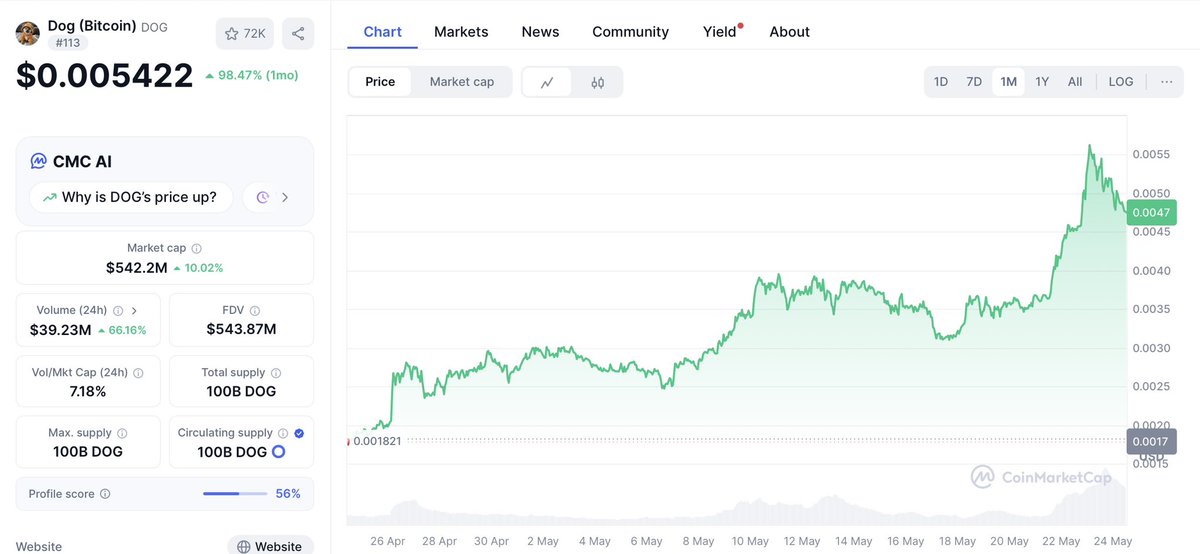
Task: Click the $543.87M FDV value
Action: (x=241, y=329)
